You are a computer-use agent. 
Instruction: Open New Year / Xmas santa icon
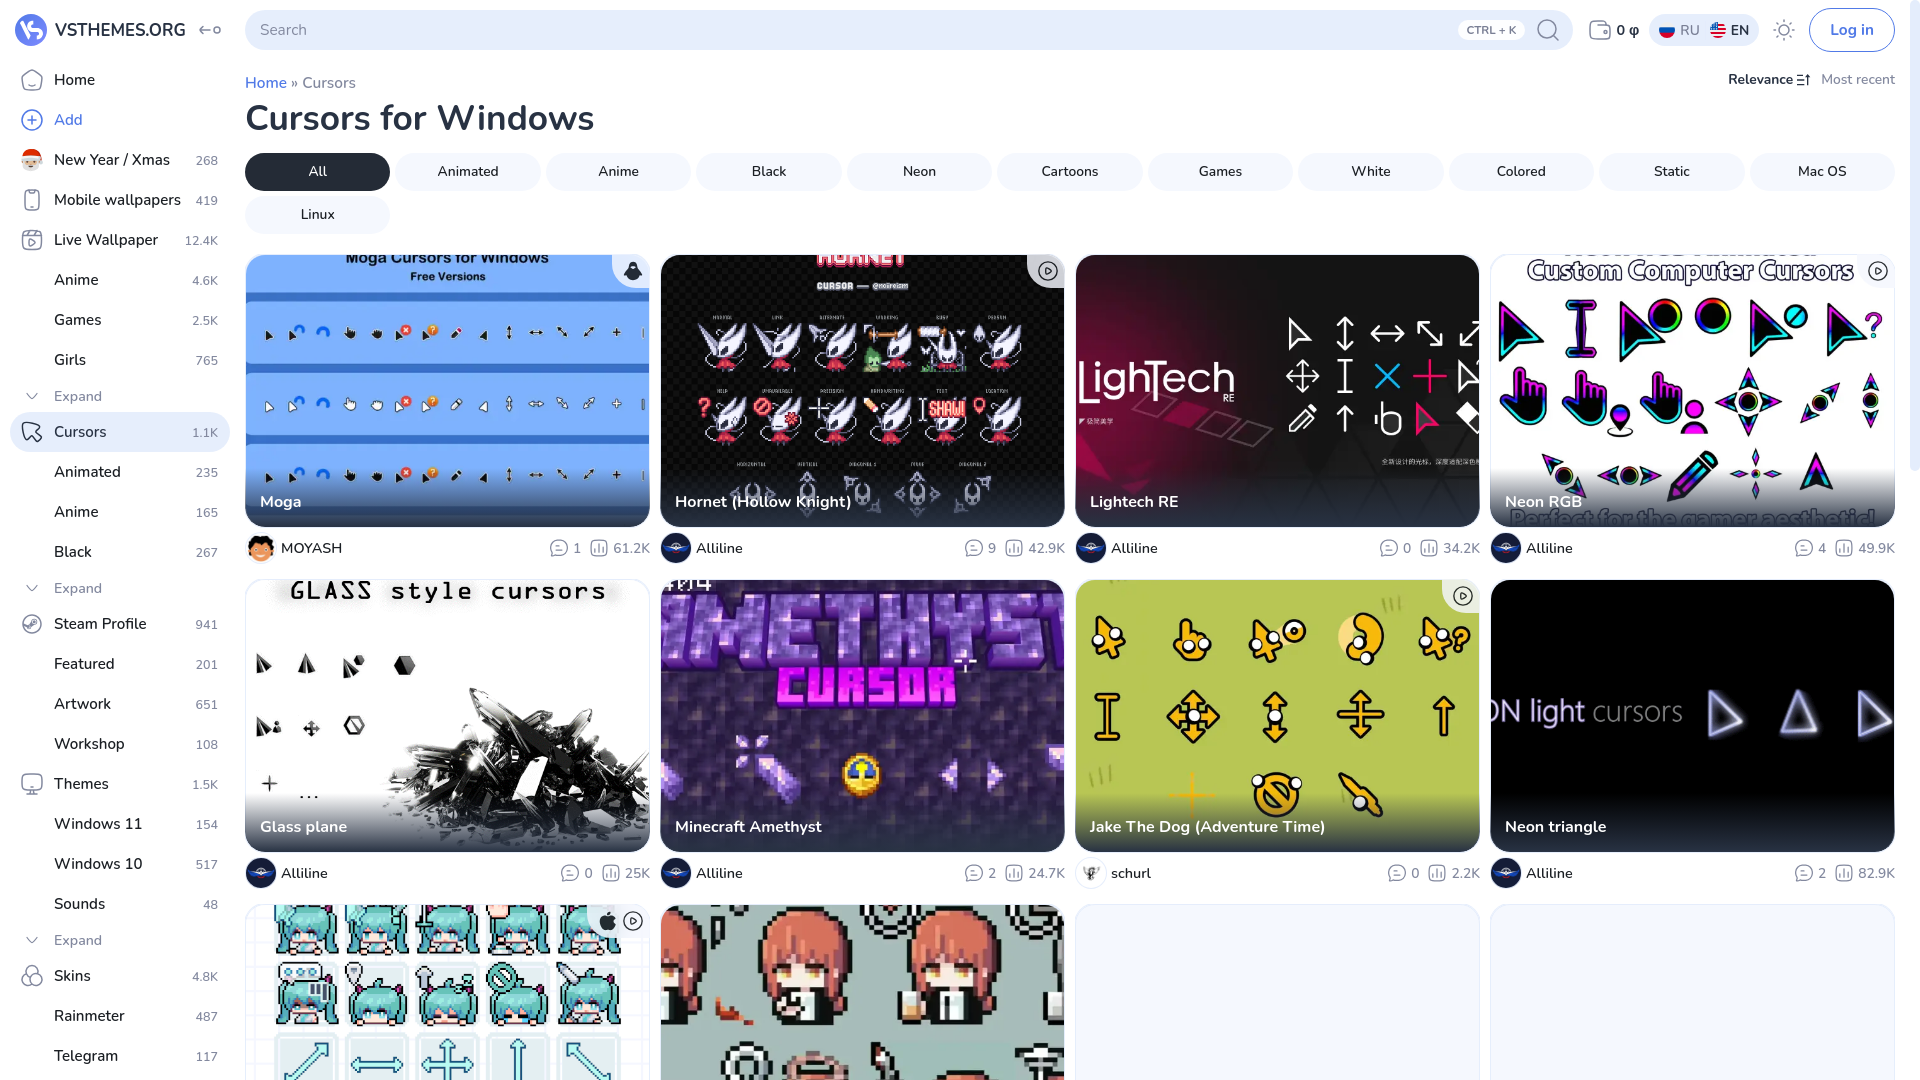click(32, 160)
